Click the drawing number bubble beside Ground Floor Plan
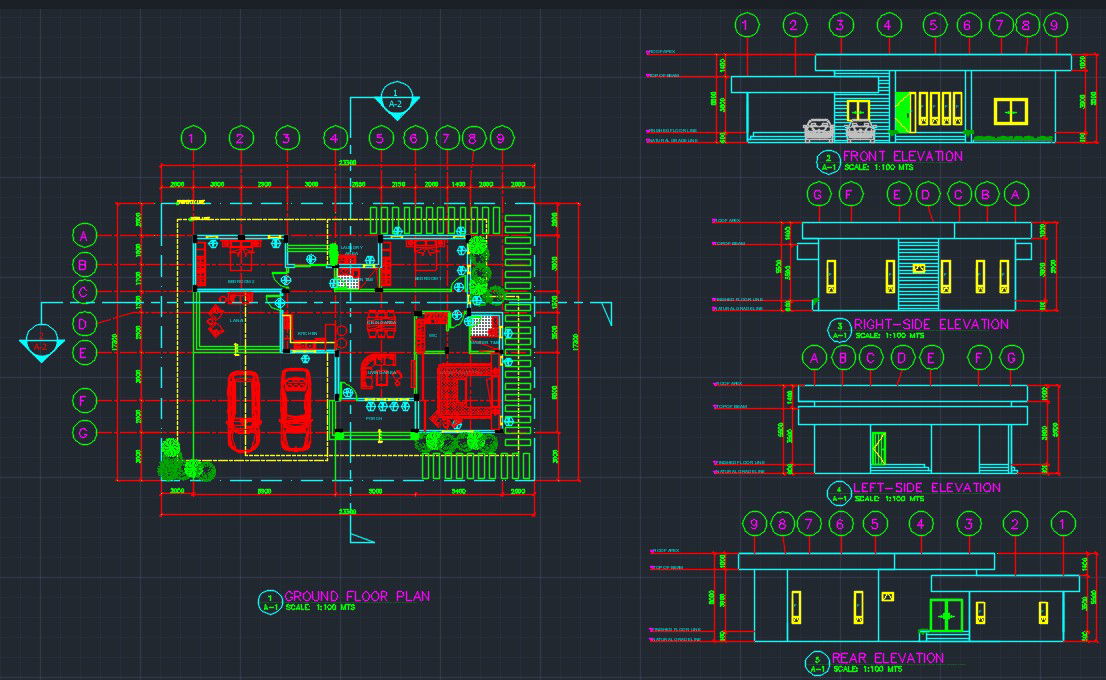The height and width of the screenshot is (680, 1106). click(270, 601)
